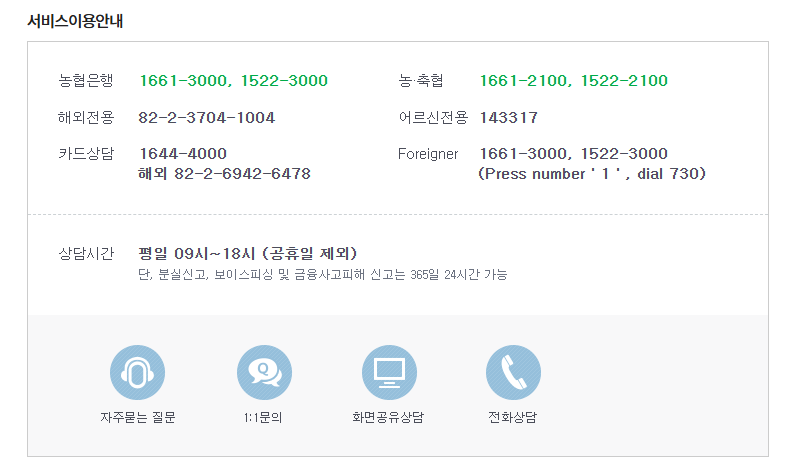Select the 1:1문의 text link
This screenshot has height=469, width=797.
(263, 417)
